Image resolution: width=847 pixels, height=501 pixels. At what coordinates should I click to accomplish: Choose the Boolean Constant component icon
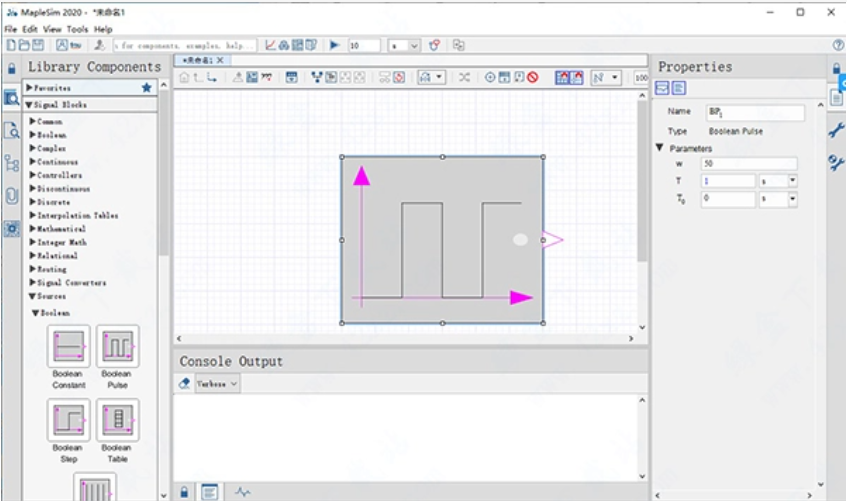tap(69, 346)
